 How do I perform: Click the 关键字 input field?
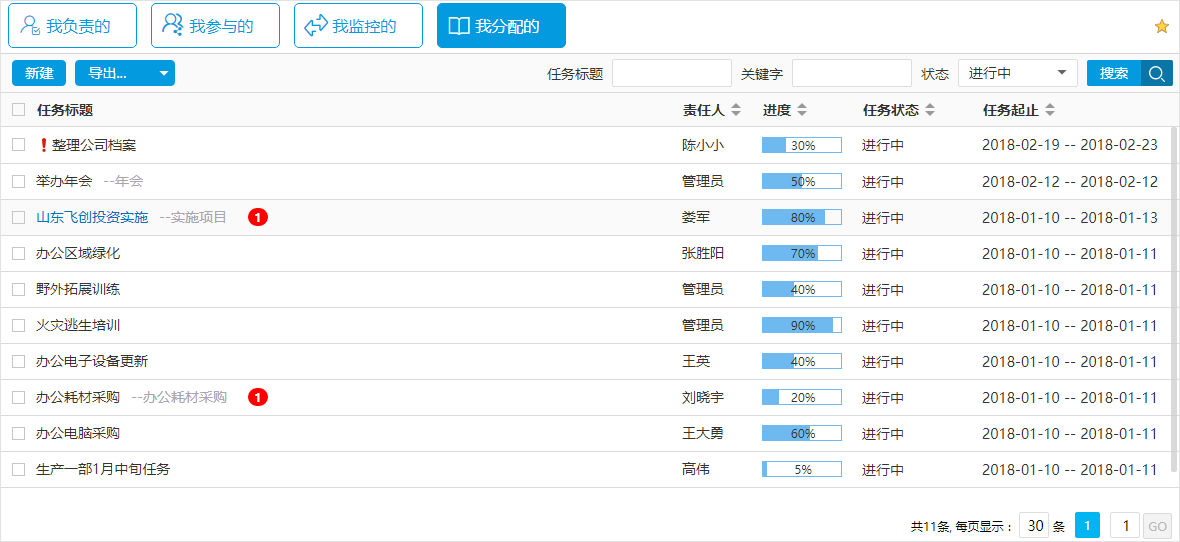tap(851, 73)
